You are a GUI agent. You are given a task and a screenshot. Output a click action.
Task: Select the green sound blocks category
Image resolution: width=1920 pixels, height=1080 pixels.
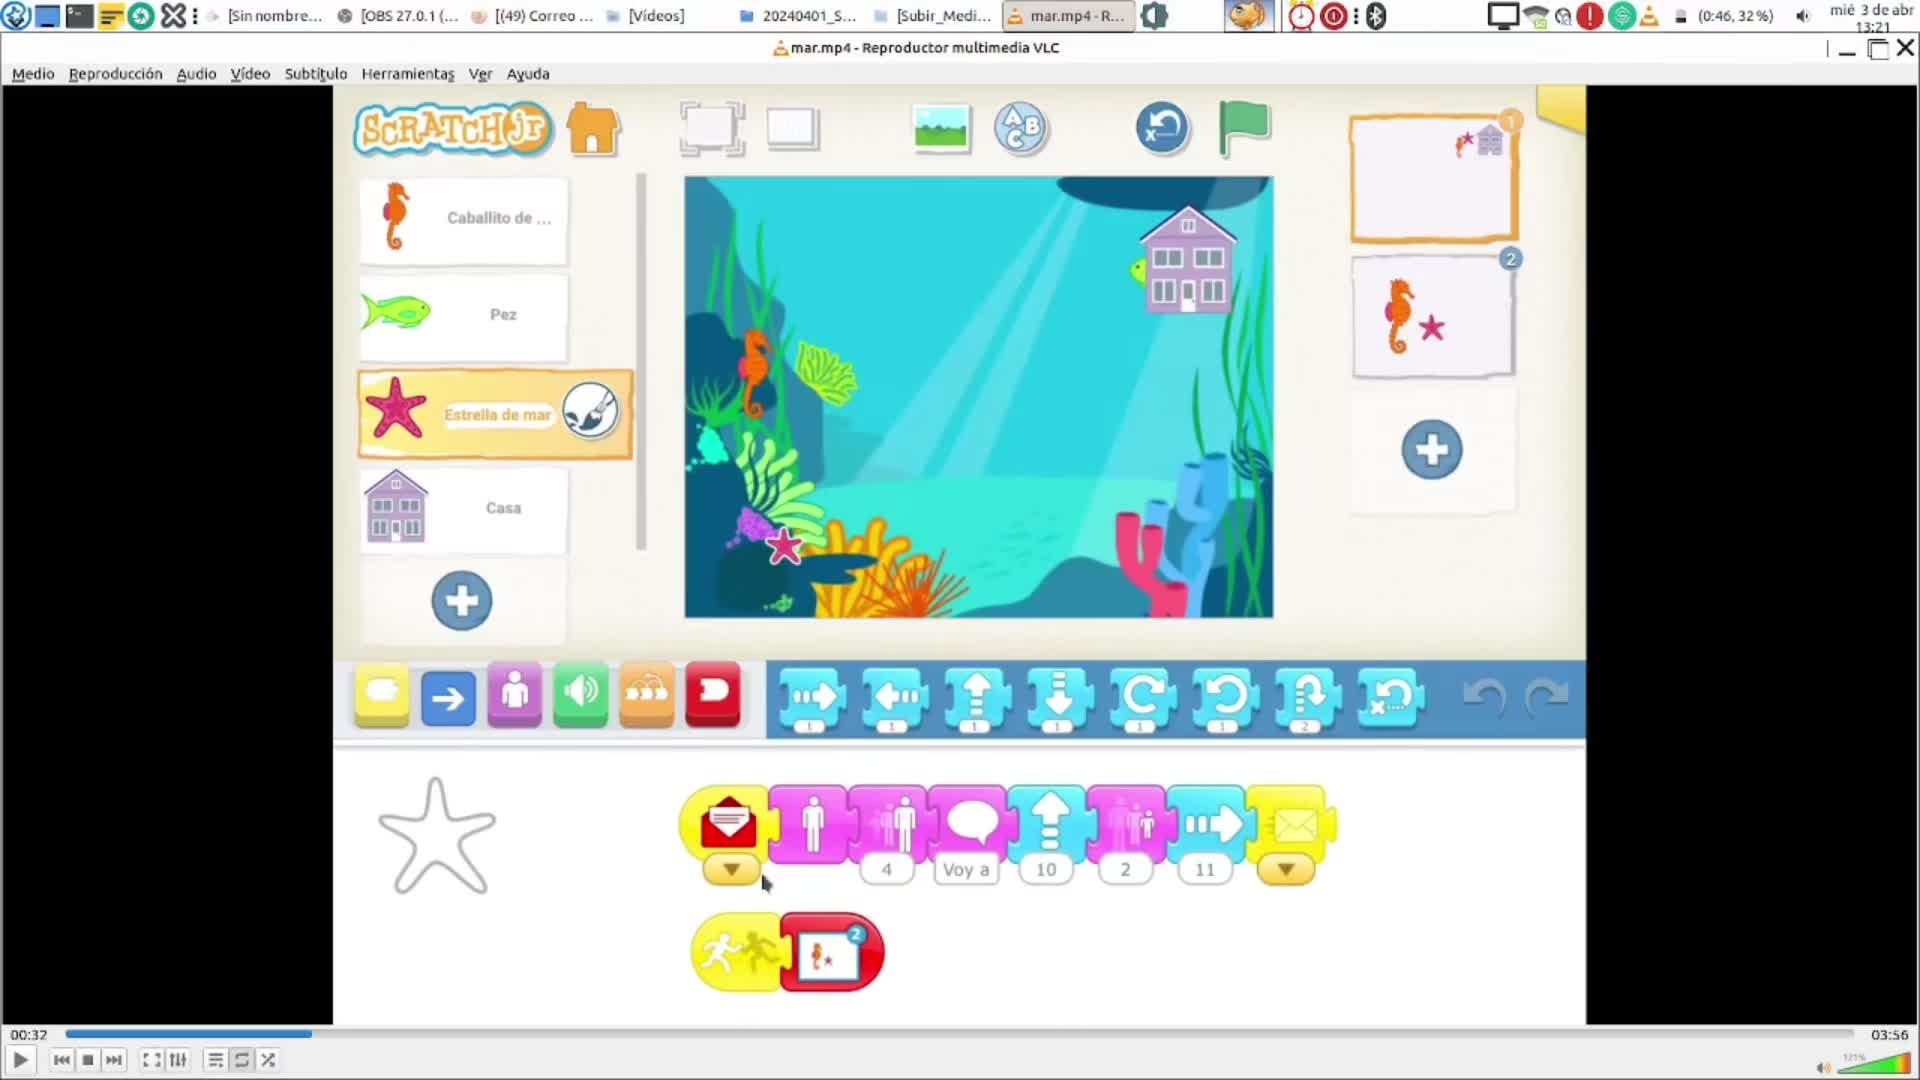pos(580,694)
